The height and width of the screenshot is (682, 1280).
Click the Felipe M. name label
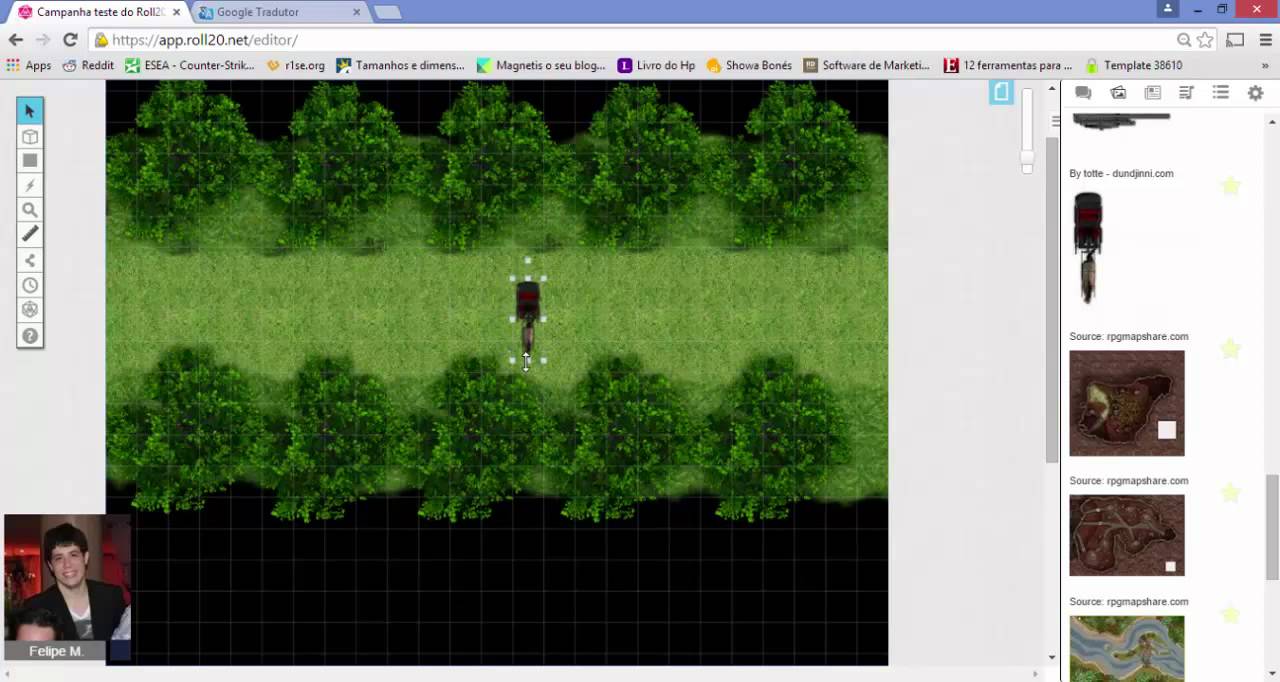point(56,651)
